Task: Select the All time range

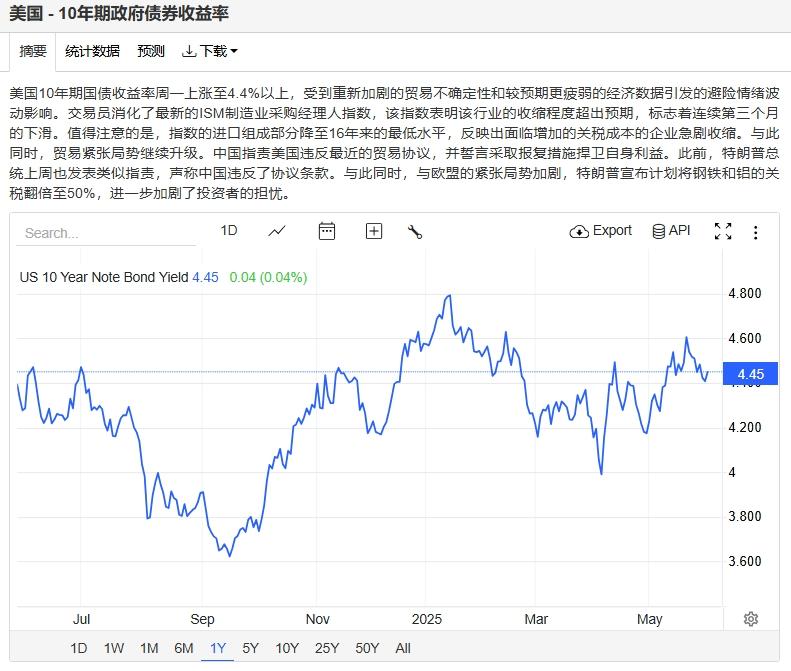Action: (x=403, y=648)
